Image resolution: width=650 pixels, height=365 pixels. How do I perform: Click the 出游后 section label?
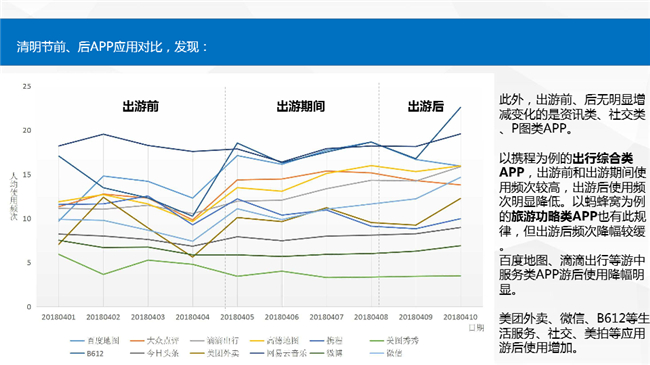pos(426,106)
